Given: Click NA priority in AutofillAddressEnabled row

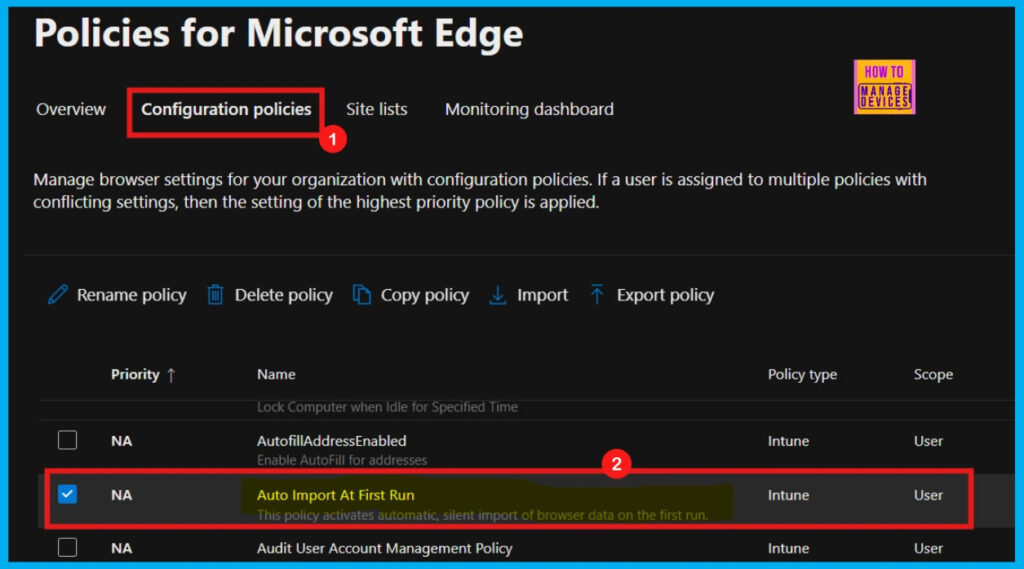Looking at the screenshot, I should coord(121,441).
